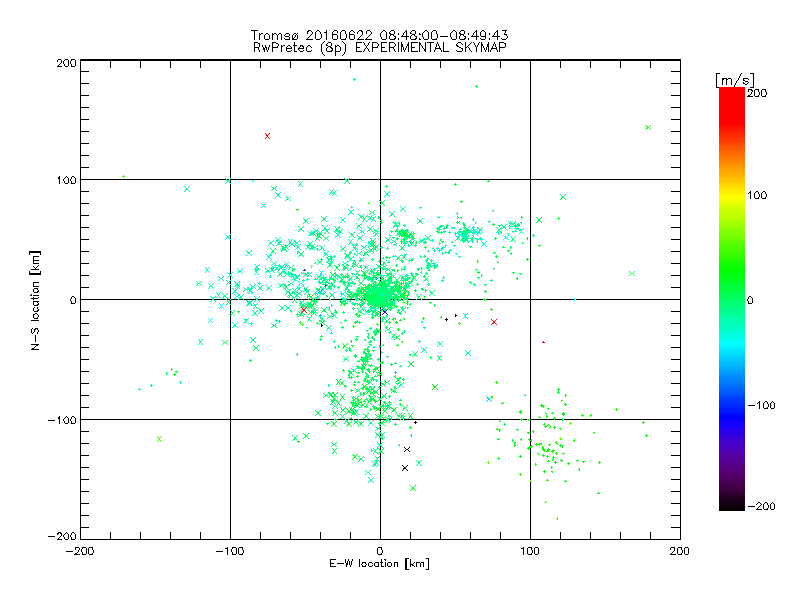Click the title line 'Tromsø 20160622 08:48:00-08:49:43'
This screenshot has height=600, width=800.
379,35
